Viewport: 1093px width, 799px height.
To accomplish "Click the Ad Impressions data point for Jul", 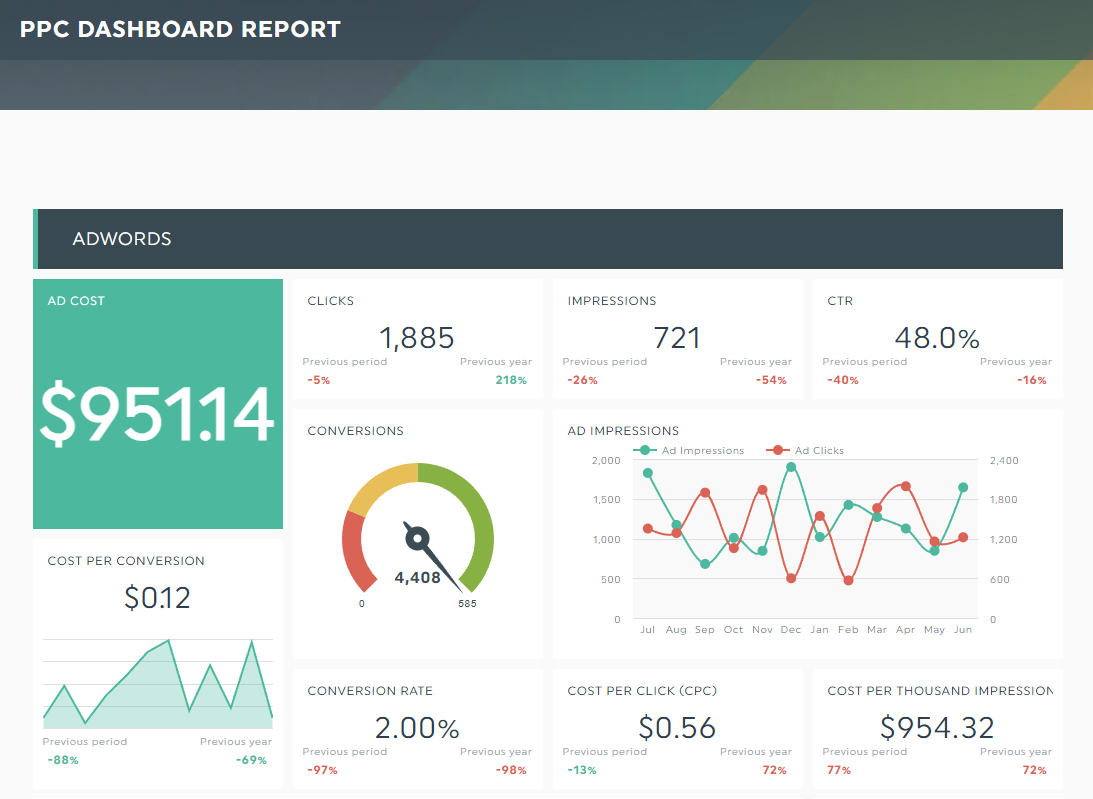I will (x=648, y=473).
